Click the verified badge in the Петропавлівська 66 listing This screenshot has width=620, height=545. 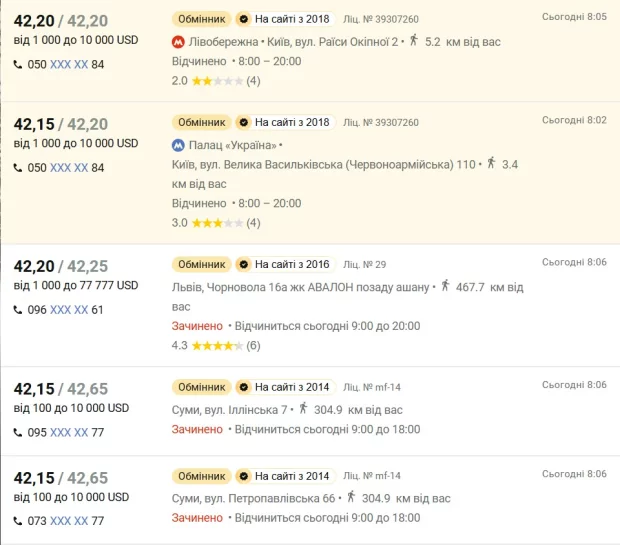242,476
